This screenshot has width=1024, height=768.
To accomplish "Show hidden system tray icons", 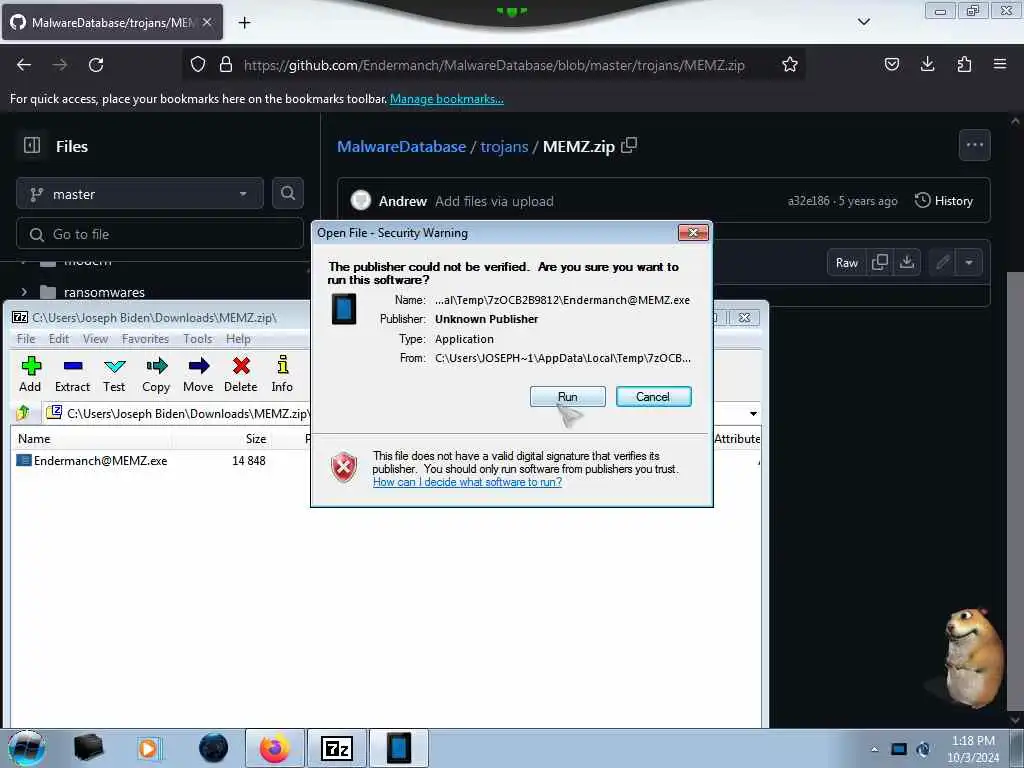I will [874, 749].
